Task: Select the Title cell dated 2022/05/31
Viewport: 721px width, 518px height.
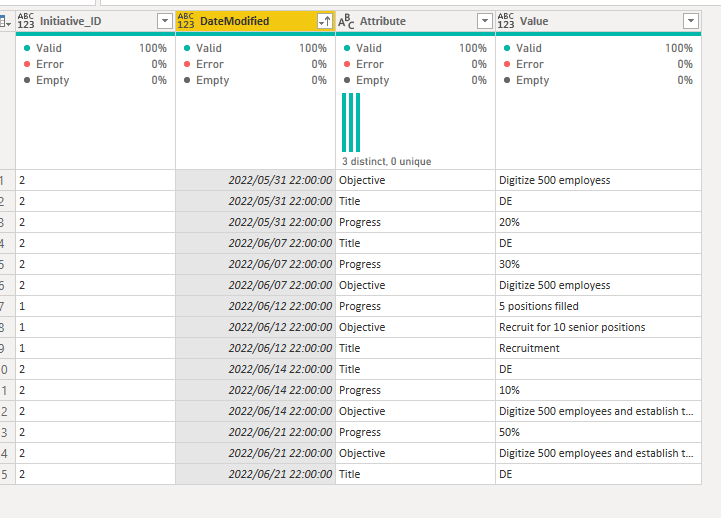Action: tap(415, 201)
